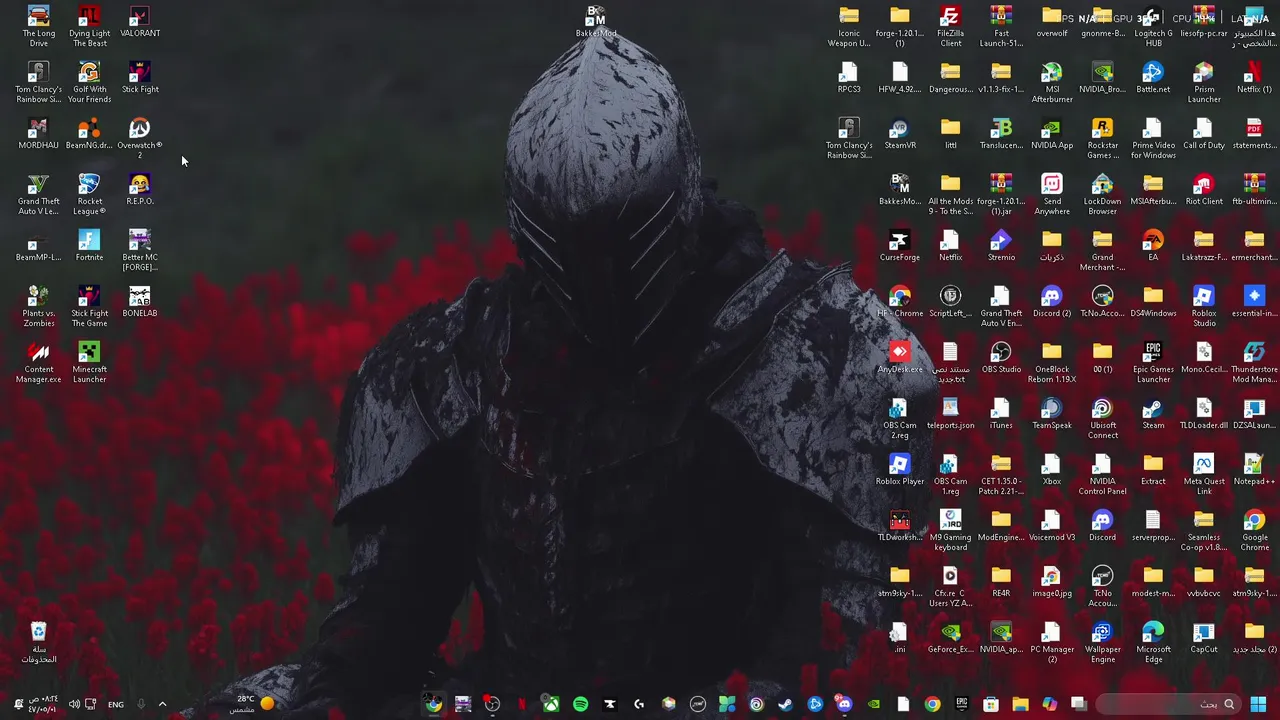The width and height of the screenshot is (1280, 720).
Task: Open TeamSpeak desktop shortcut
Action: click(x=1052, y=414)
